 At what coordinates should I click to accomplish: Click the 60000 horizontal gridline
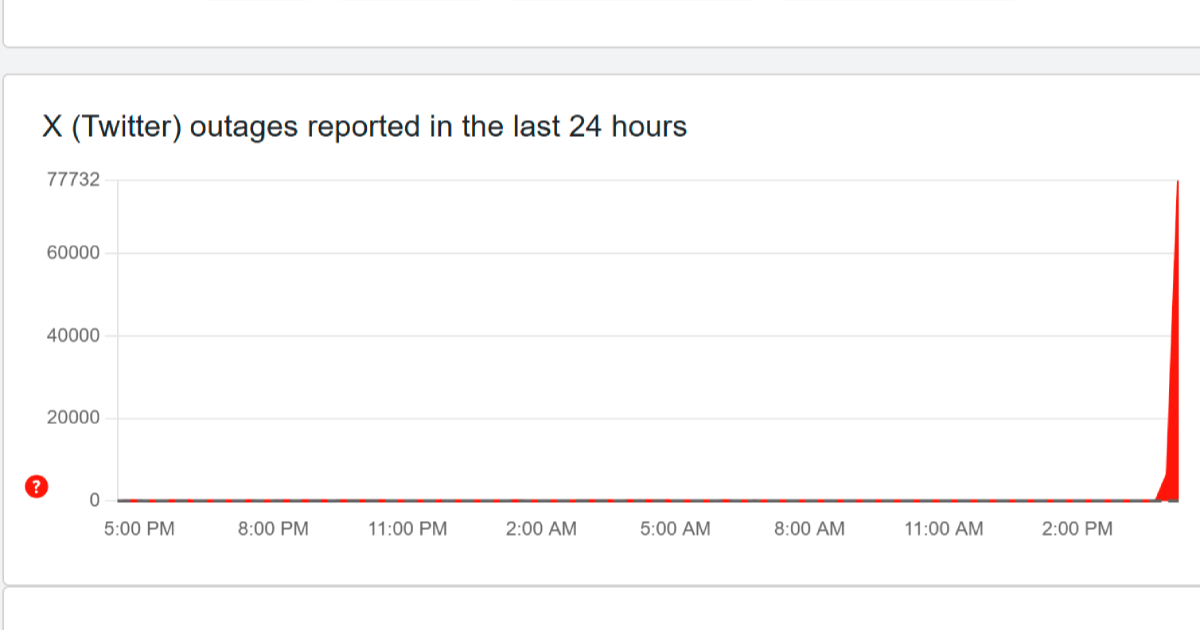pyautogui.click(x=600, y=253)
